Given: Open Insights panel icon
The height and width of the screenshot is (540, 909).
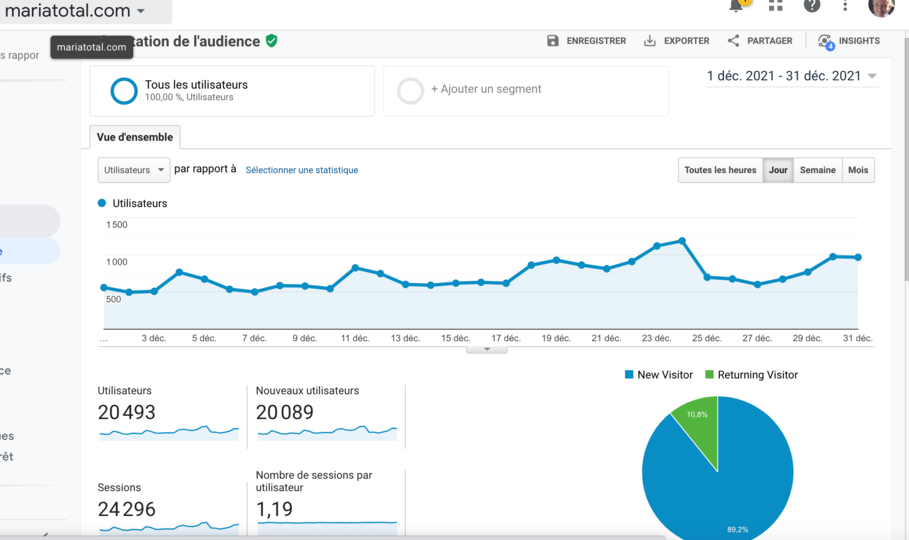Looking at the screenshot, I should pyautogui.click(x=825, y=41).
